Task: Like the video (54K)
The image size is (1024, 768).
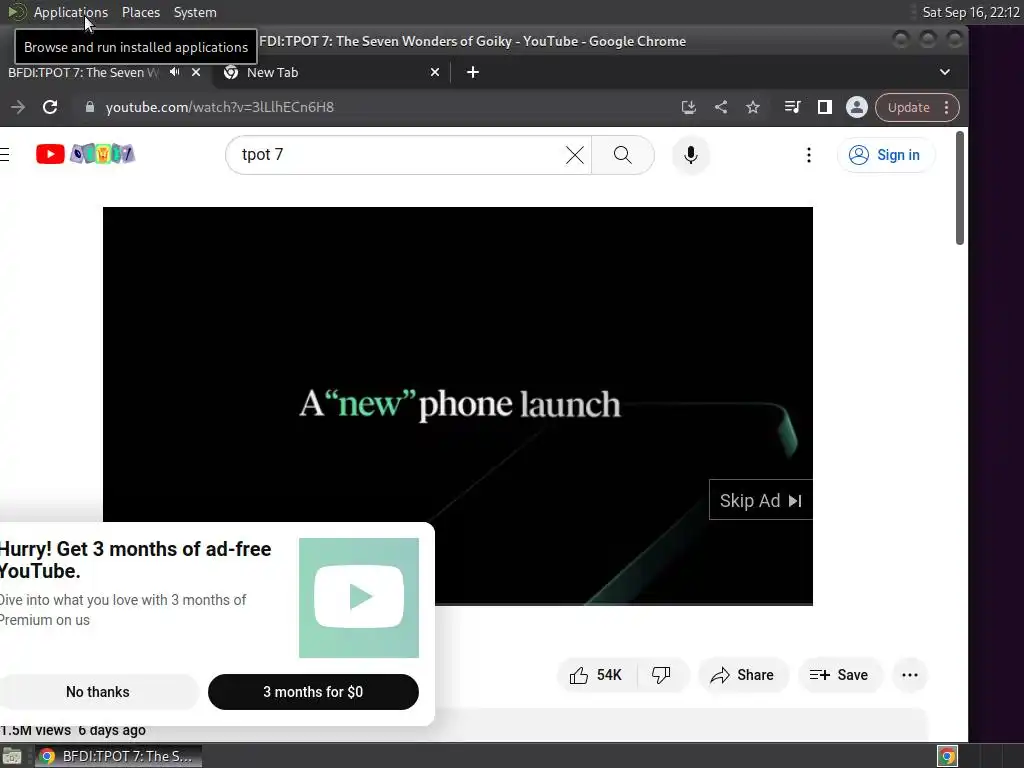Action: tap(596, 675)
